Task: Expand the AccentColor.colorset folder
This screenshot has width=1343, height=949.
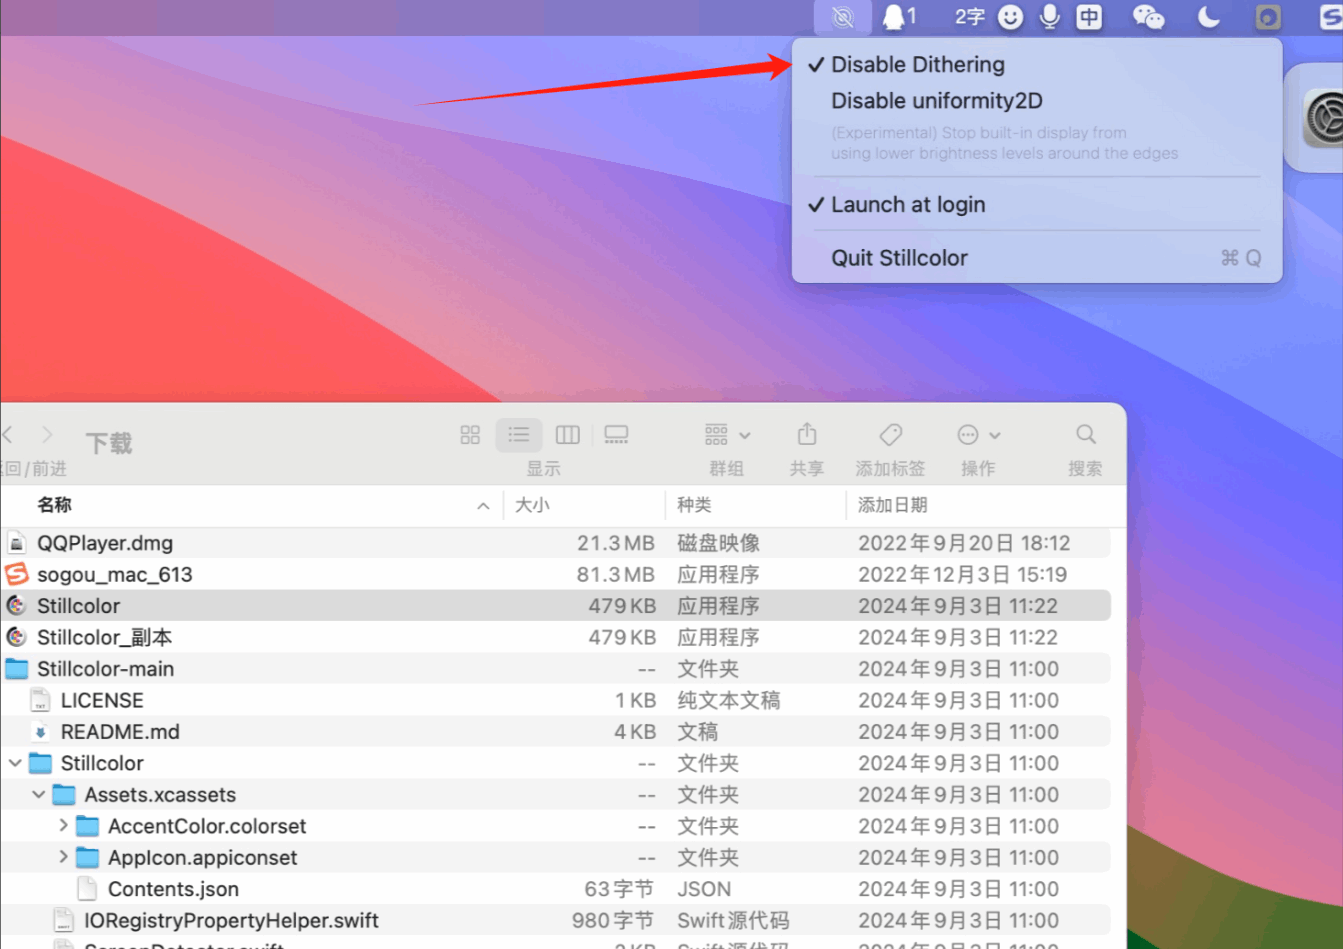Action: pyautogui.click(x=63, y=826)
